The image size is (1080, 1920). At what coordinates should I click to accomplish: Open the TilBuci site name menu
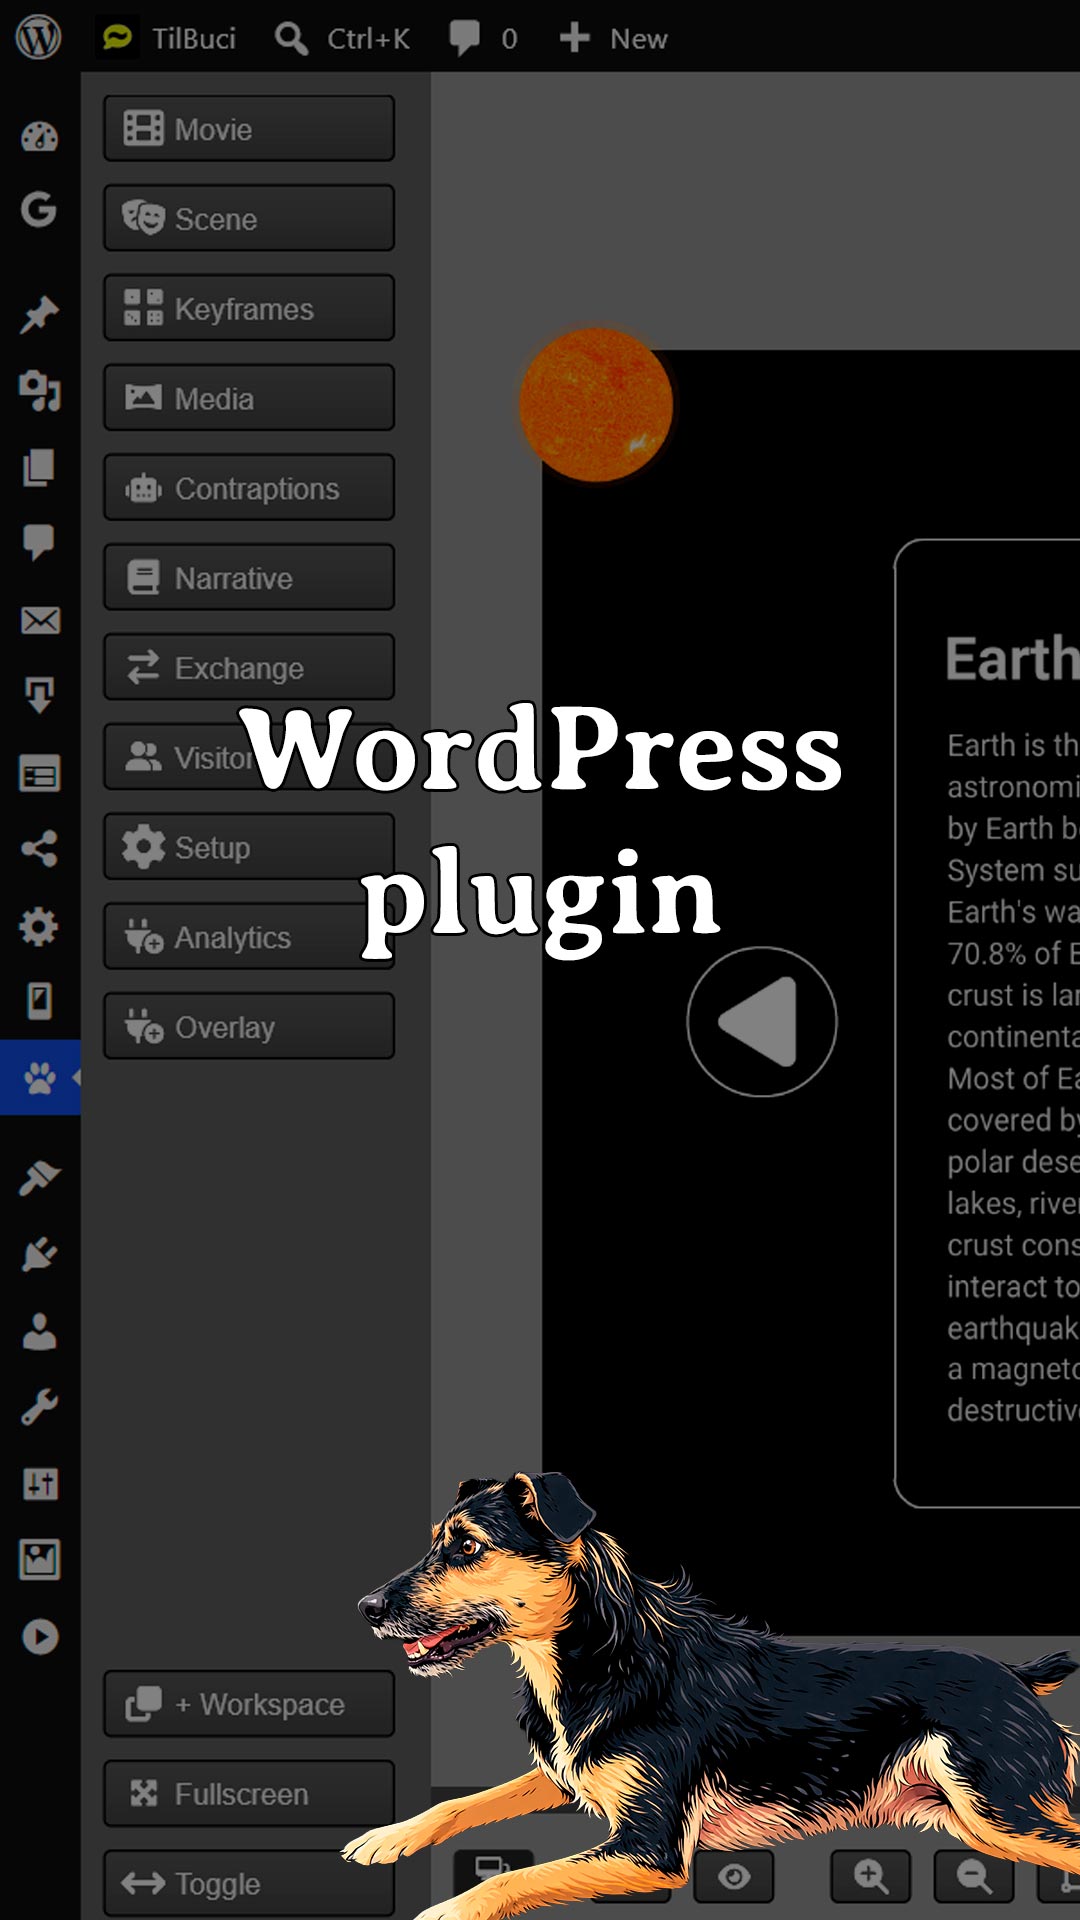tap(168, 38)
